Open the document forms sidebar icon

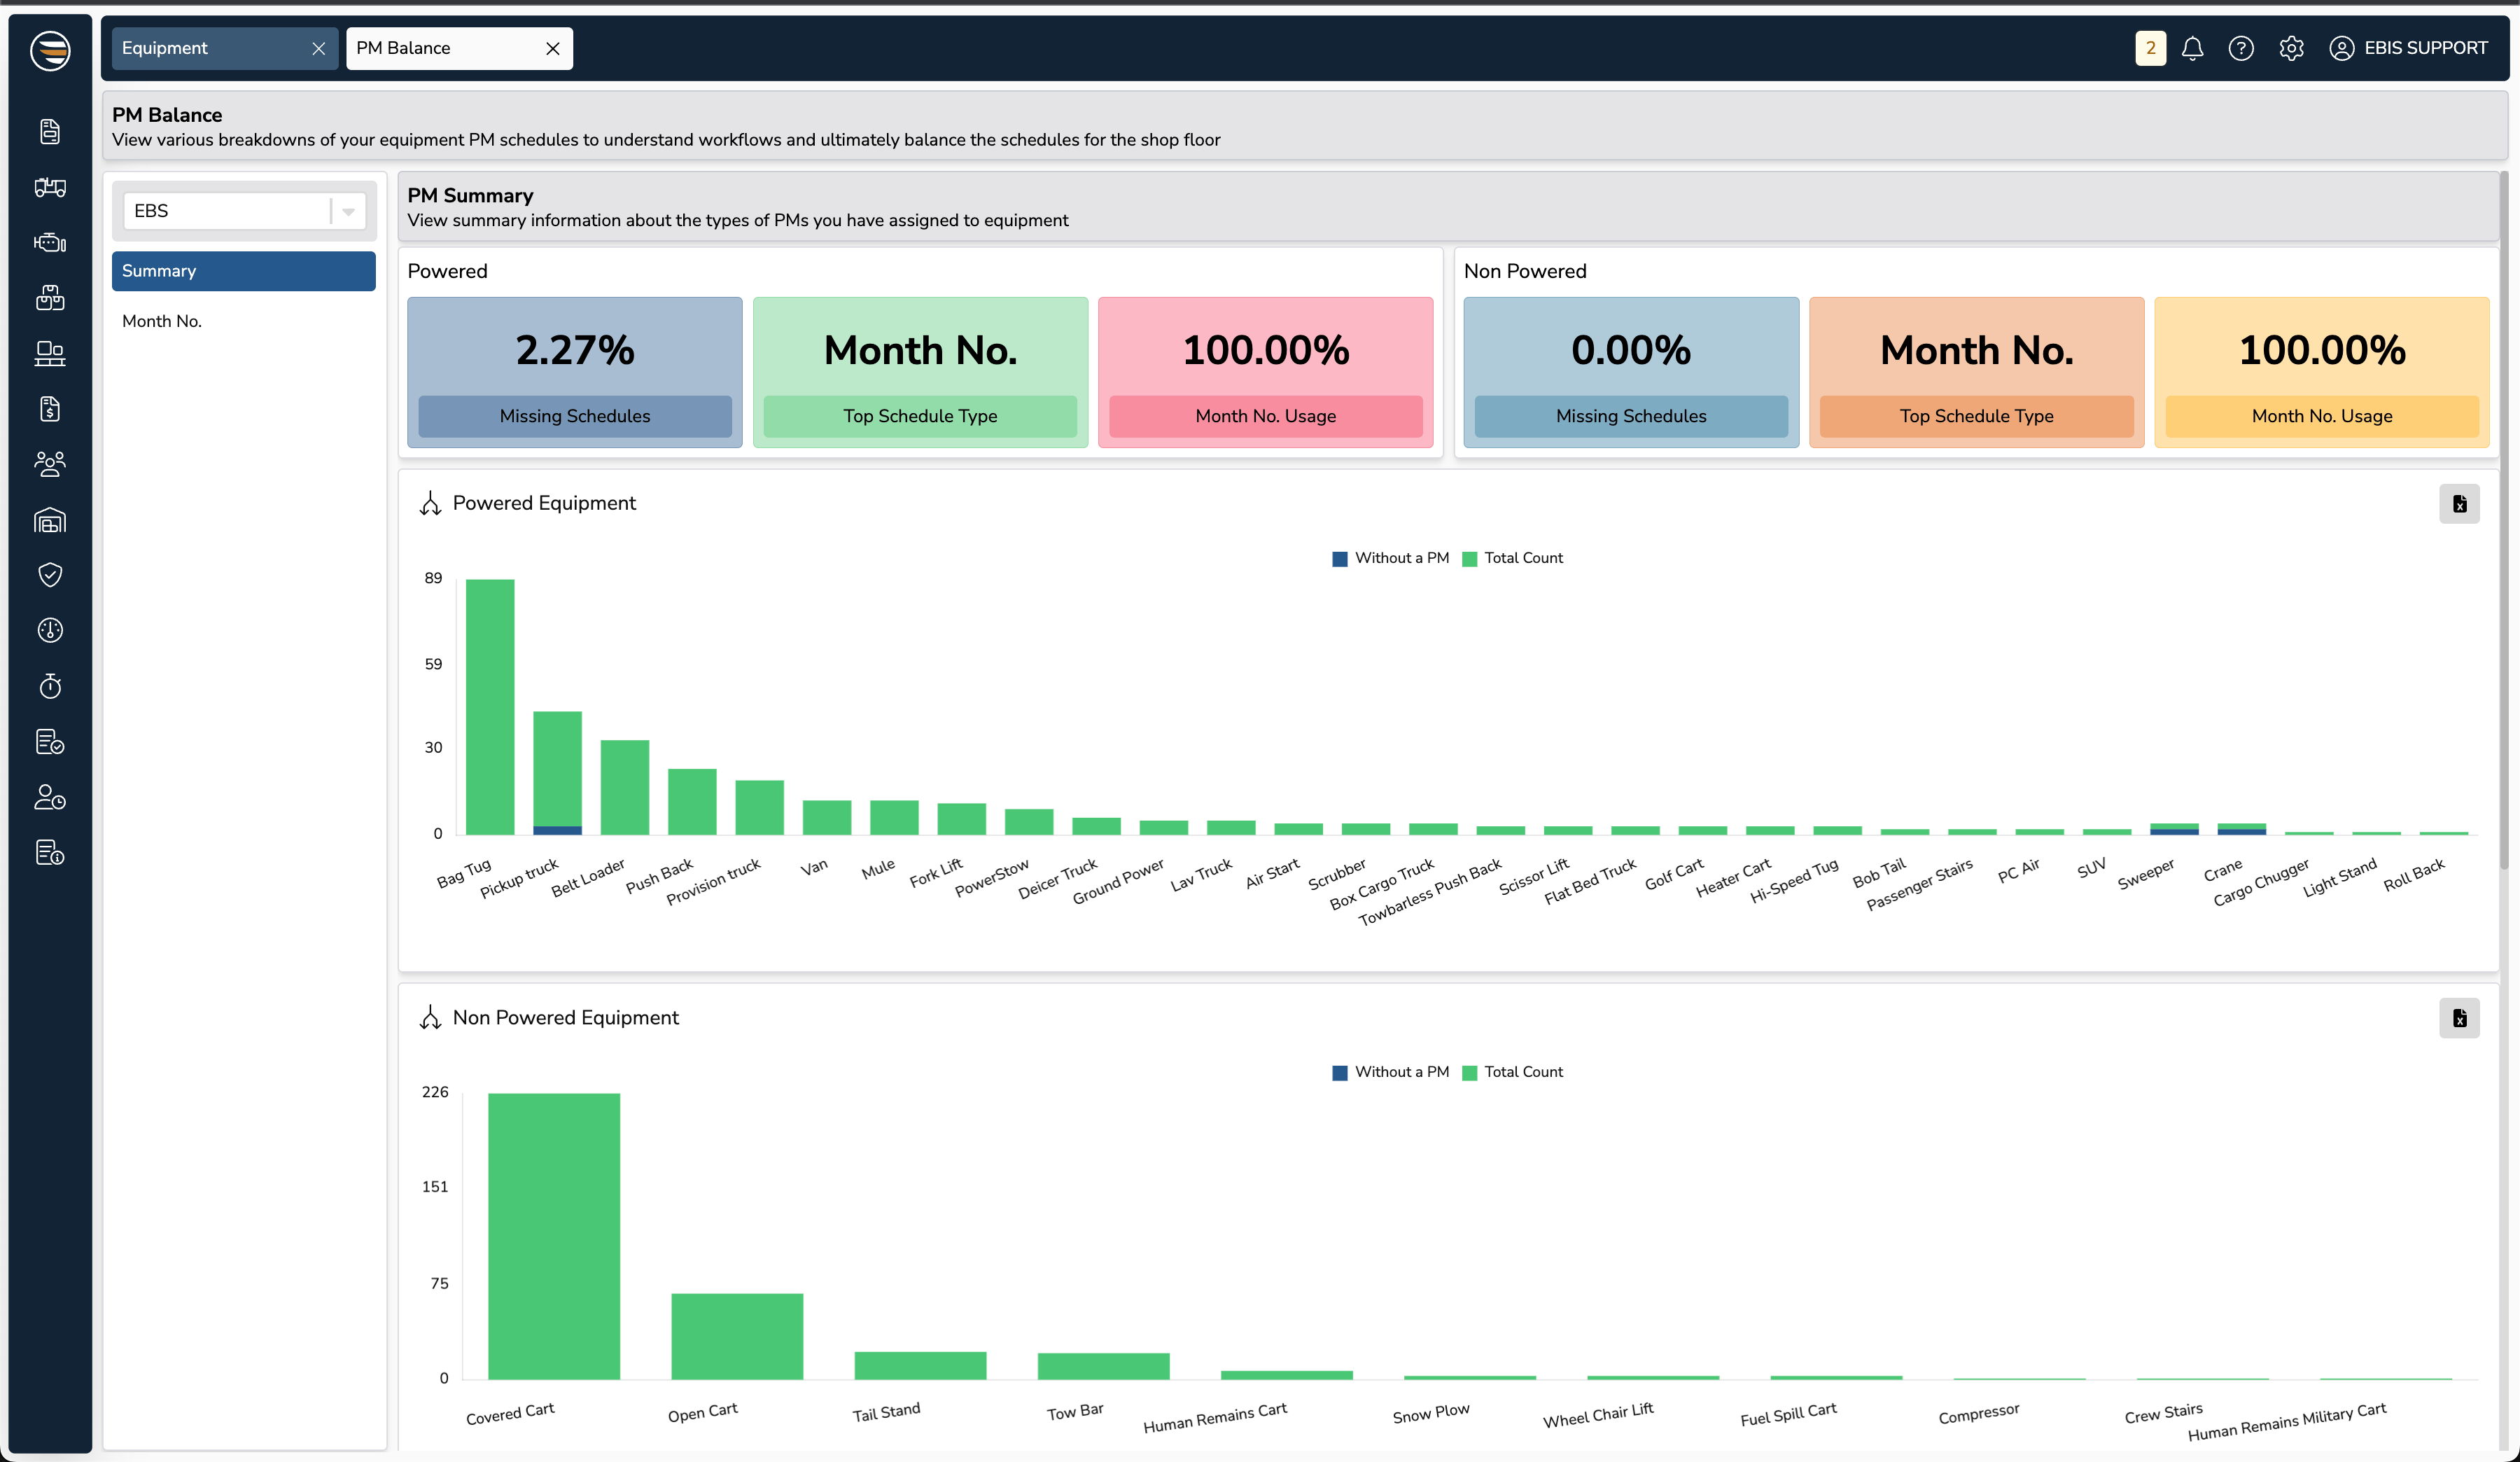coord(50,131)
